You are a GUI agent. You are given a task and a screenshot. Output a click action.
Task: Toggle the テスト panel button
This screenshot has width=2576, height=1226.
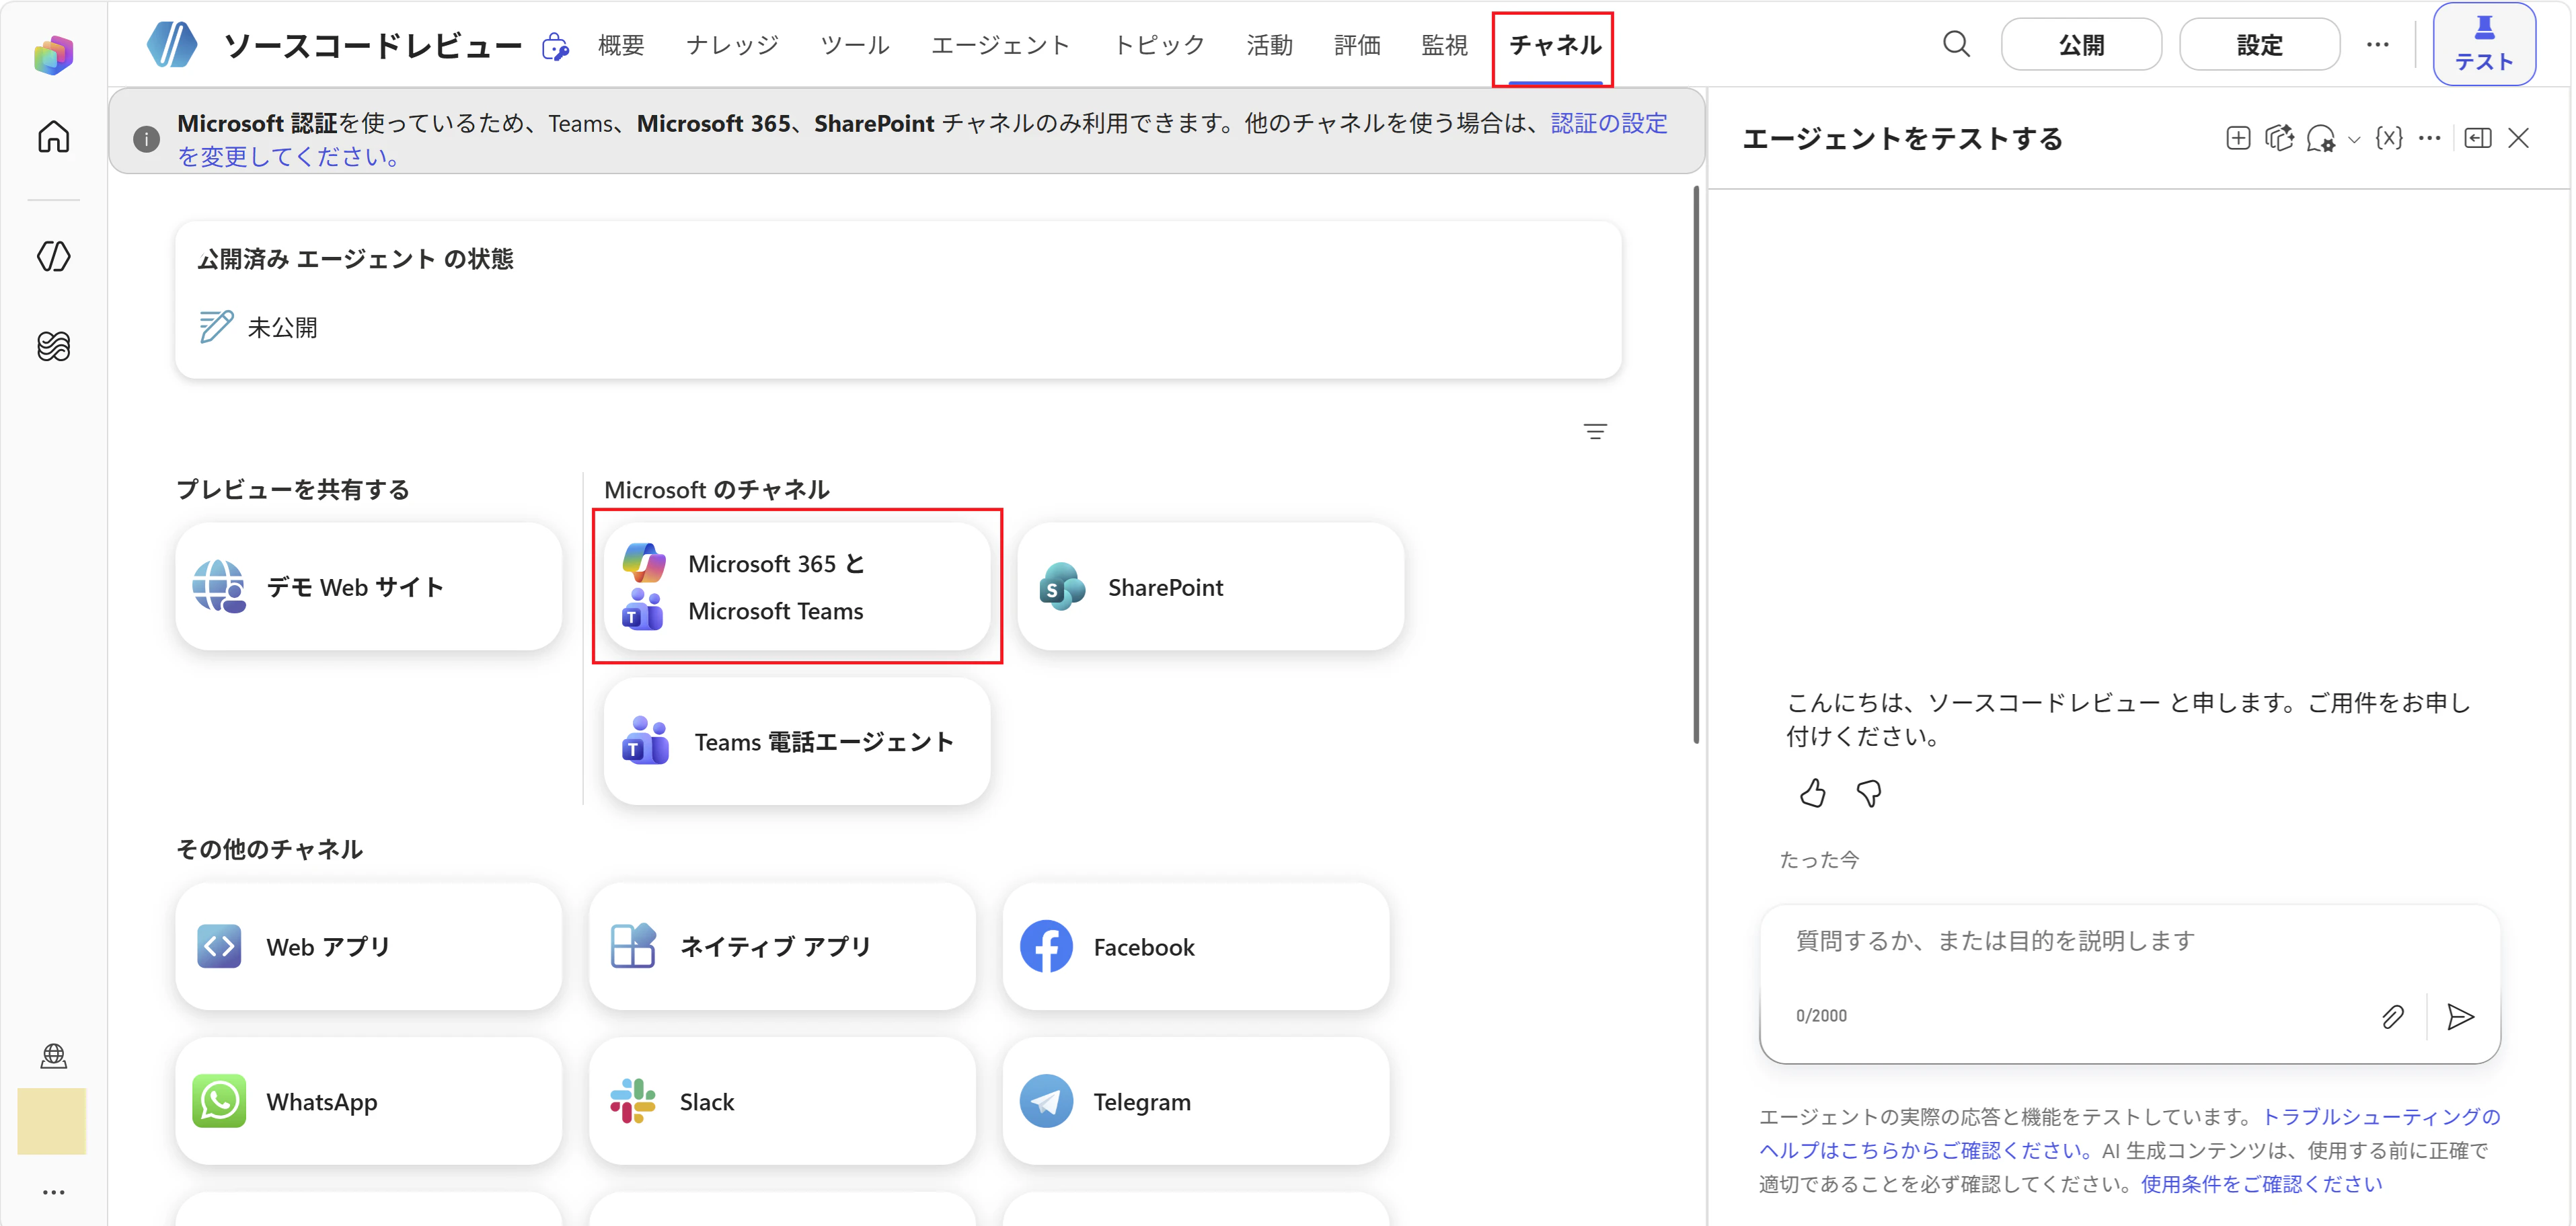pyautogui.click(x=2484, y=44)
